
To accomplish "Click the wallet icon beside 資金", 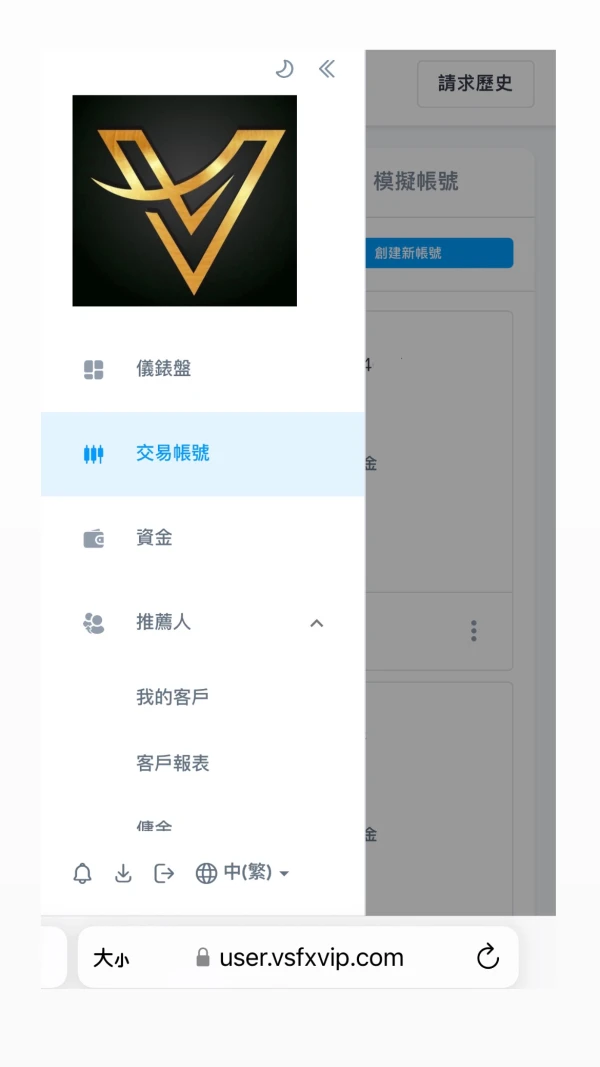I will coord(94,539).
